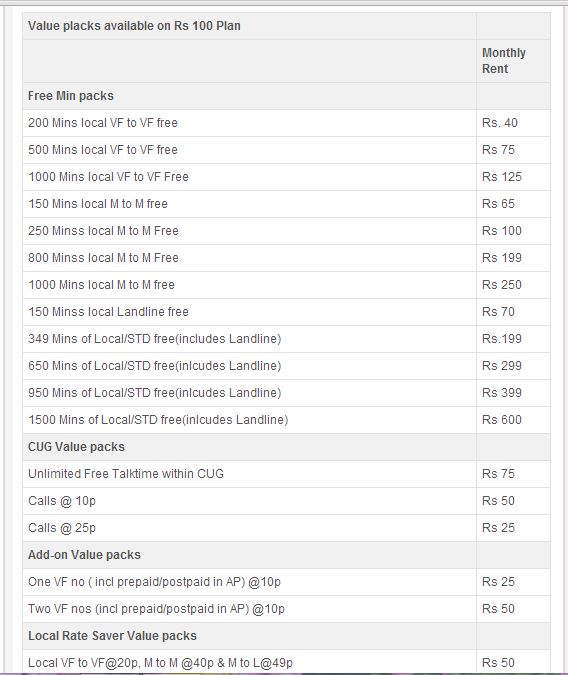Click the 'Monthly Rent' column header
Viewport: 568px width, 675px height.
tap(503, 61)
